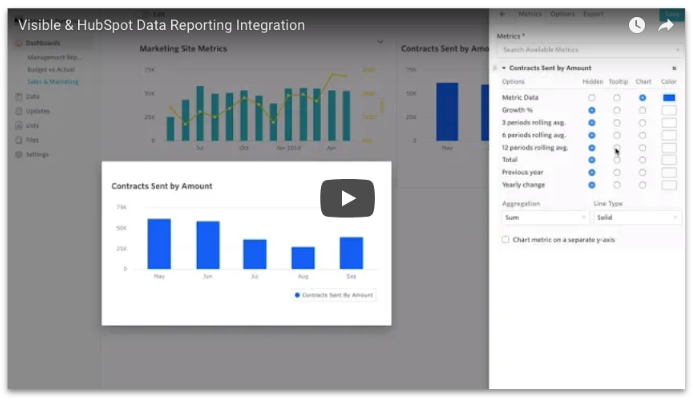Screen dimensions: 693x401
Task: Open the Aggregation Sum dropdown
Action: (545, 218)
